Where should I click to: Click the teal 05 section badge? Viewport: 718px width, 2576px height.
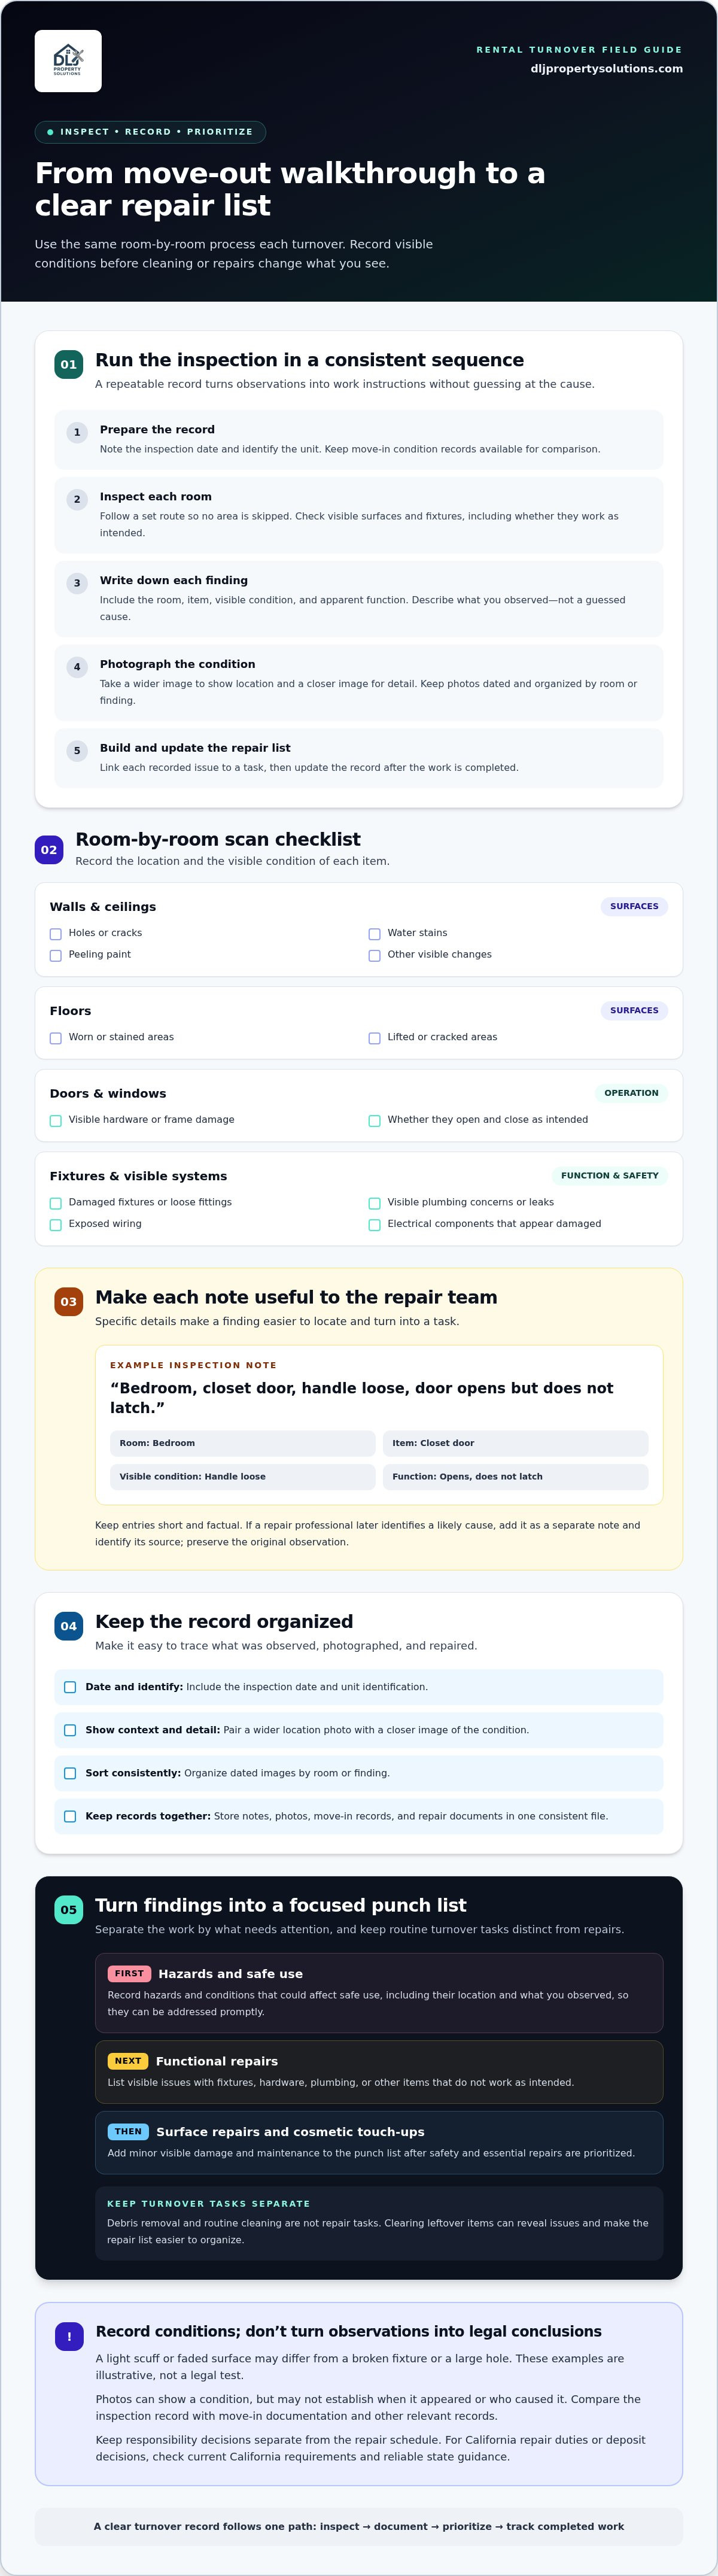tap(69, 1910)
